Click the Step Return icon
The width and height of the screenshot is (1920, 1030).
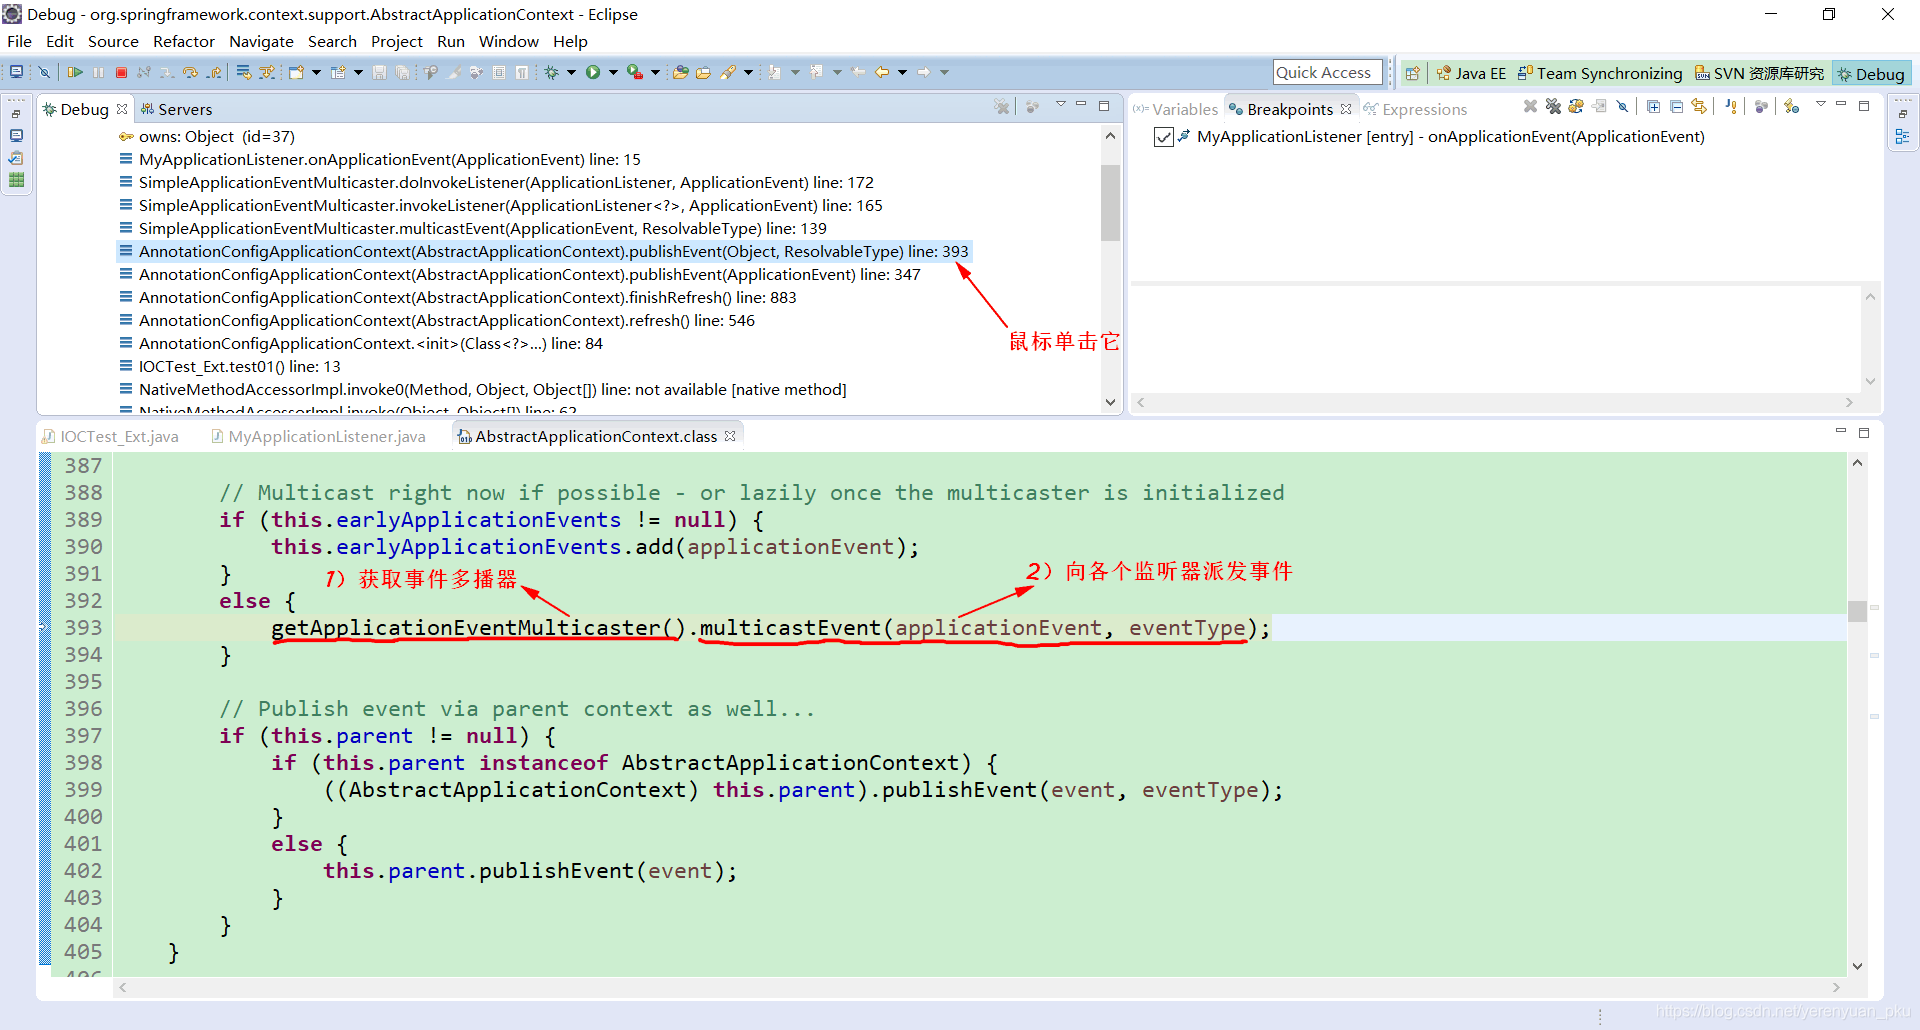point(213,72)
